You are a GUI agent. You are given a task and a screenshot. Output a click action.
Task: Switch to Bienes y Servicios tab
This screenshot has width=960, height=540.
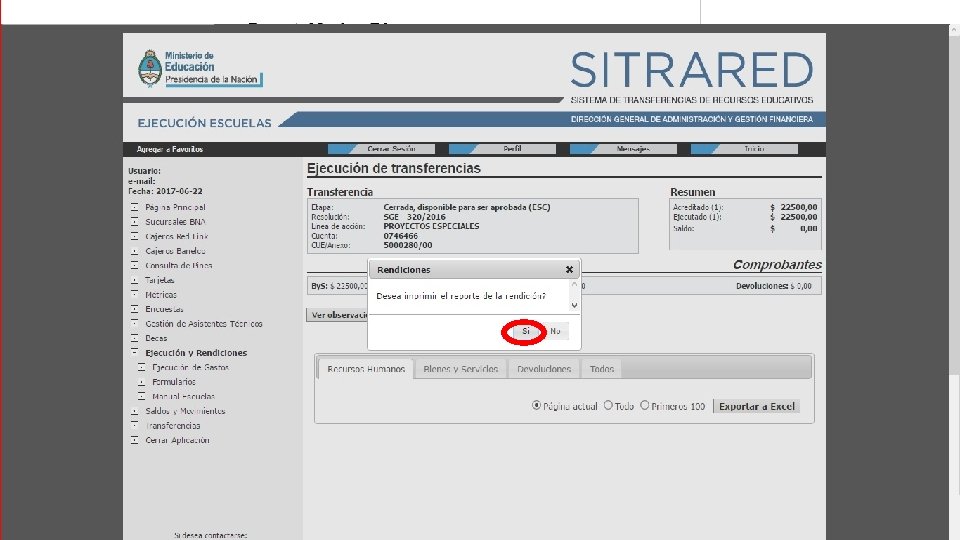tap(460, 369)
